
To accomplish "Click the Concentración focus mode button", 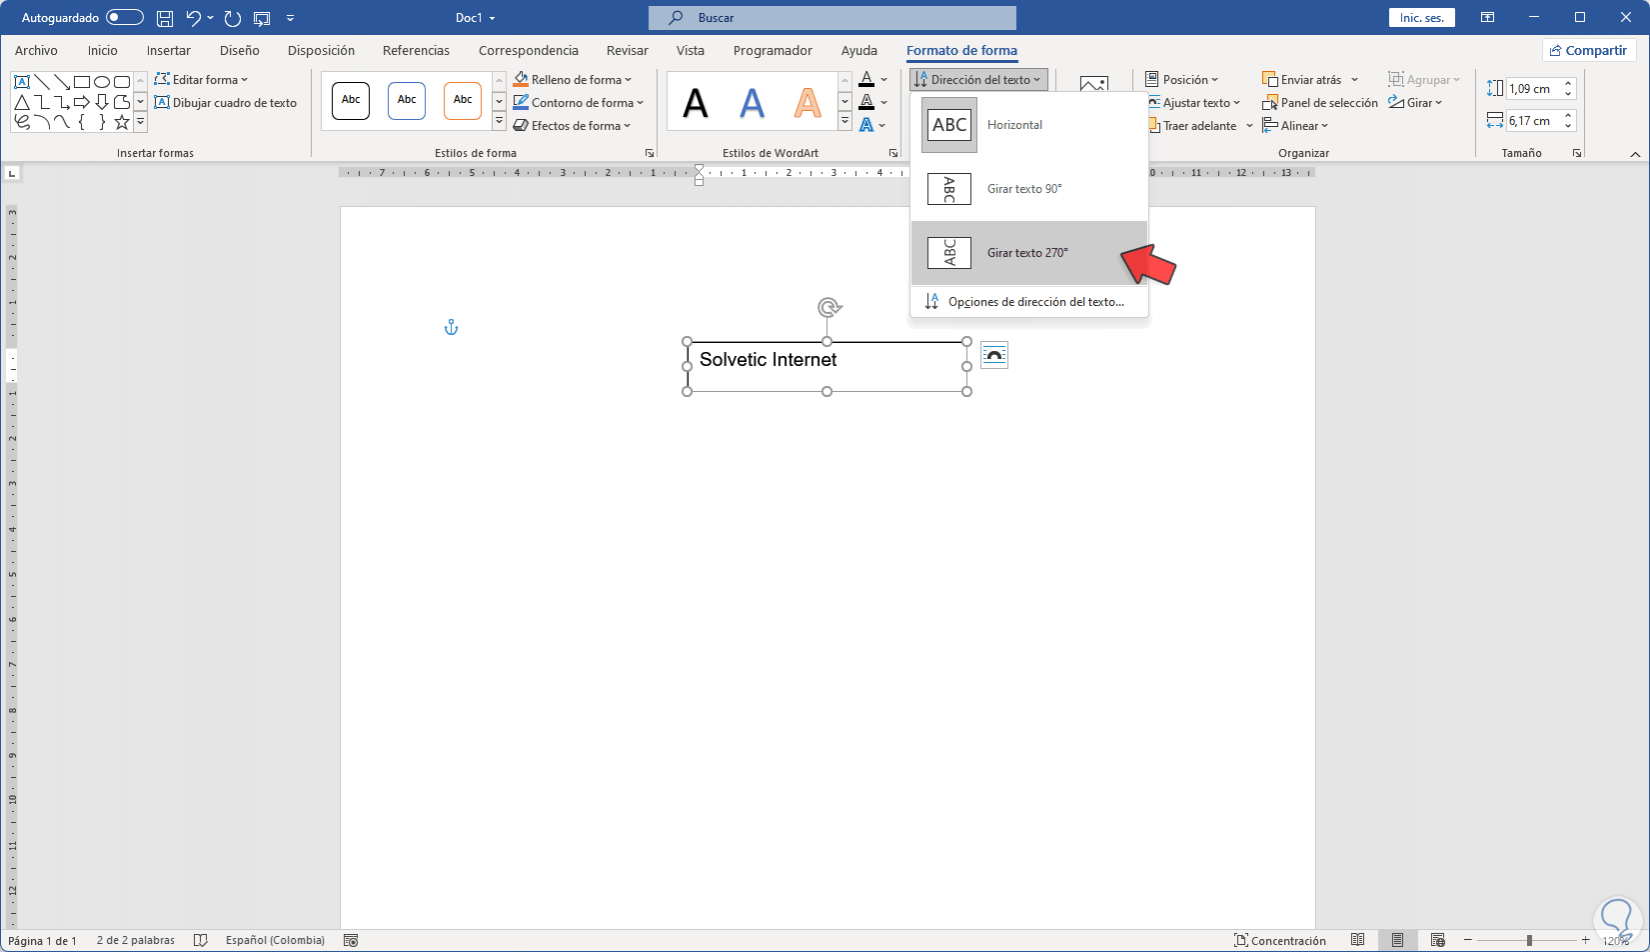I will tap(1280, 940).
